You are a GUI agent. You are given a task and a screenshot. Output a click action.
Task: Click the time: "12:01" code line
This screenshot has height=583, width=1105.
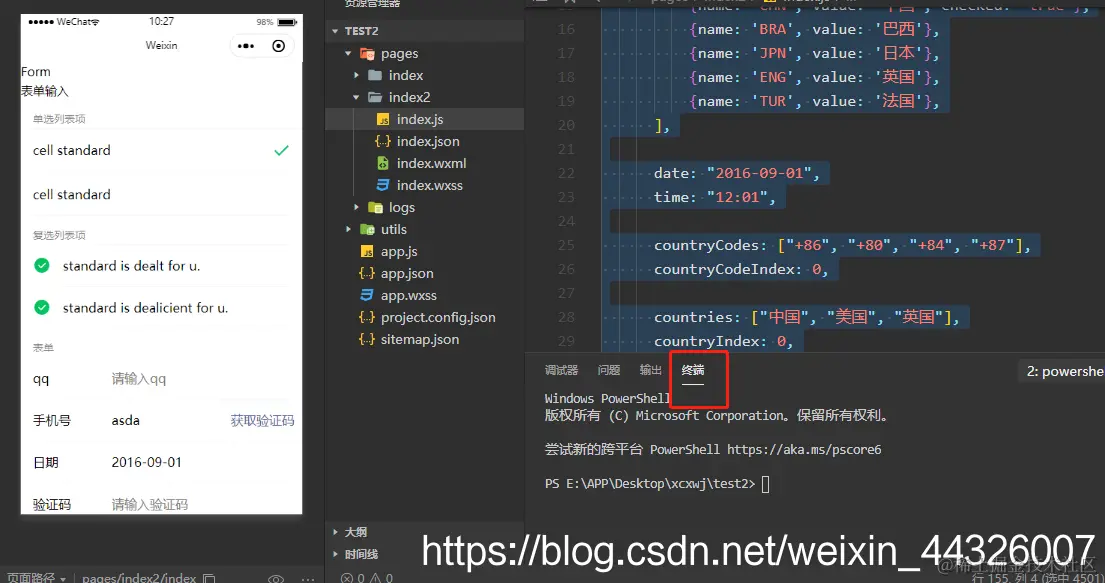pyautogui.click(x=714, y=197)
